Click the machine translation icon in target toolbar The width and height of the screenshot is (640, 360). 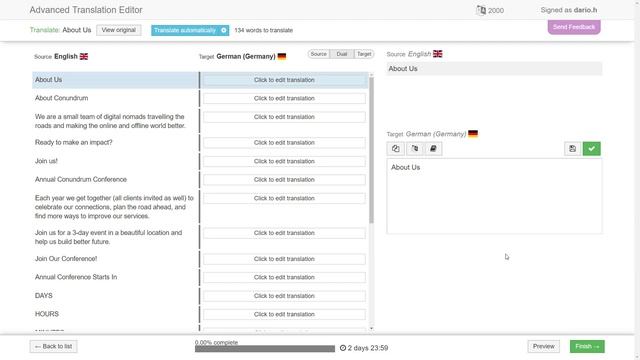(x=415, y=149)
